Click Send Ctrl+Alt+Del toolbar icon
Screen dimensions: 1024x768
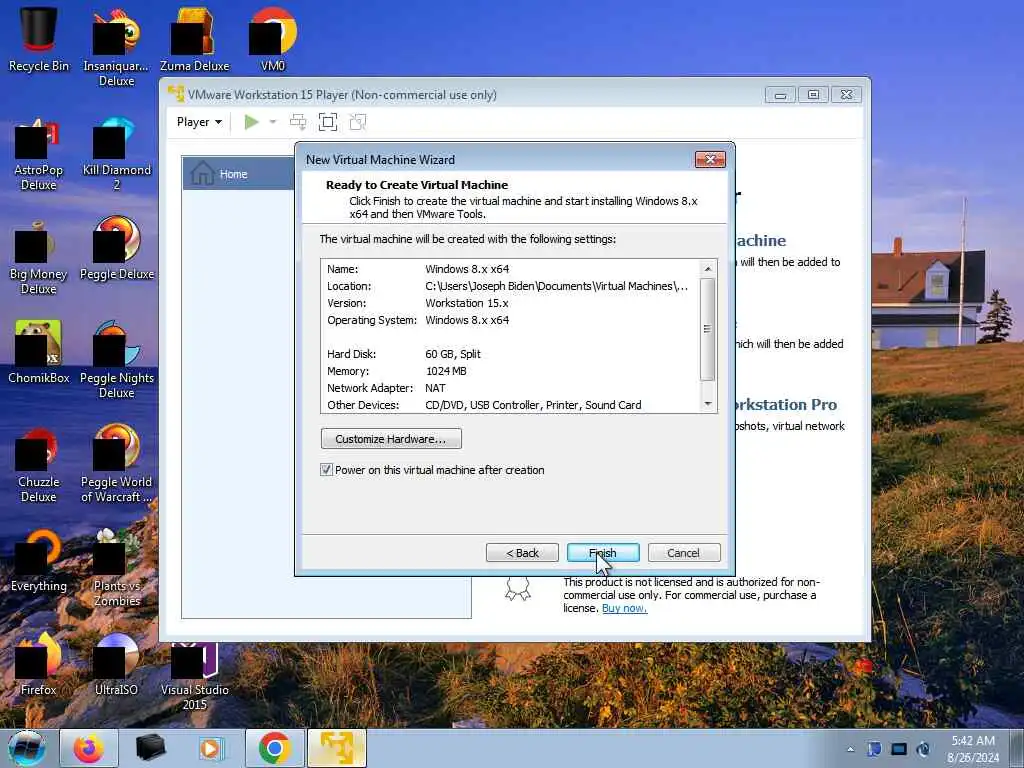point(298,122)
